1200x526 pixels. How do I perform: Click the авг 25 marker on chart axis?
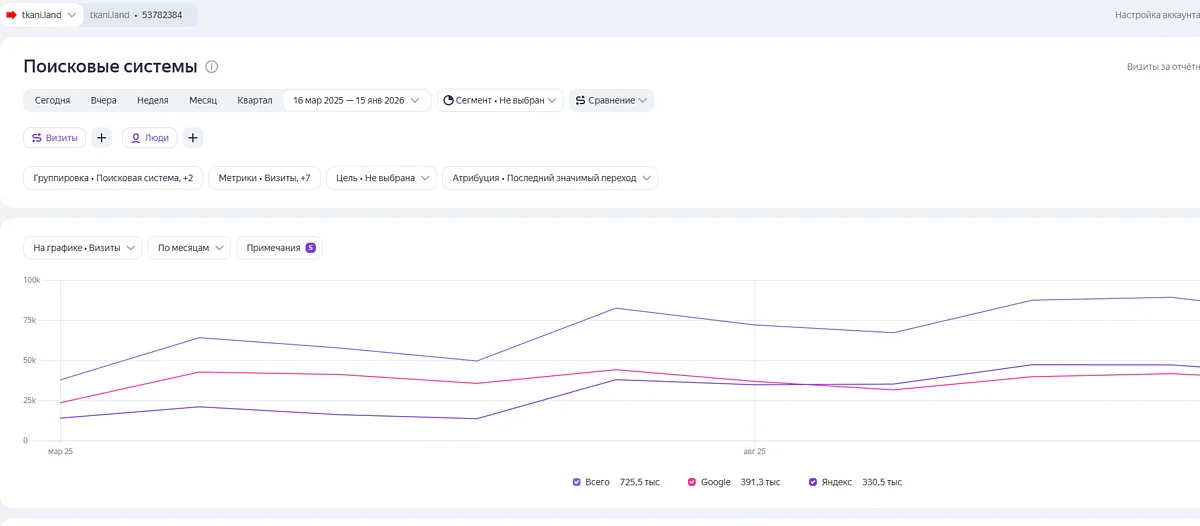754,452
